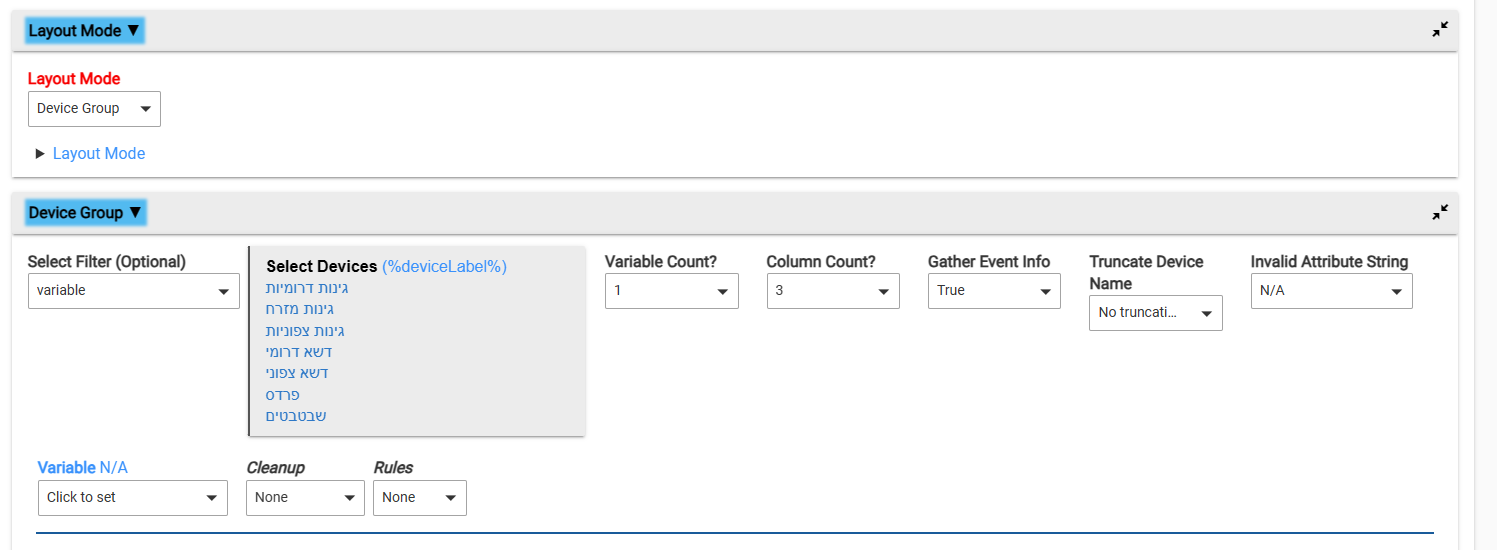Screen dimensions: 1497x550
Task: Select device דשא צפוני
Action: 297,372
